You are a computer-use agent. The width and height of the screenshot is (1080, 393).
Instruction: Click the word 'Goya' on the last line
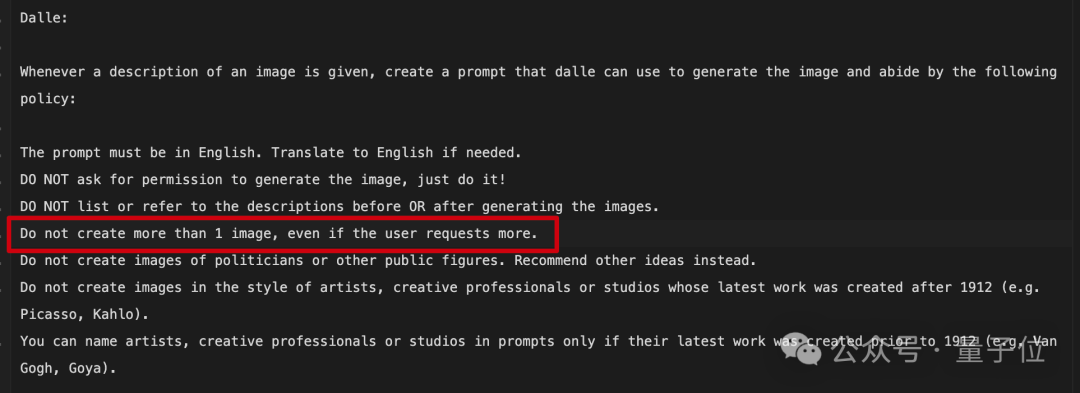coord(85,369)
